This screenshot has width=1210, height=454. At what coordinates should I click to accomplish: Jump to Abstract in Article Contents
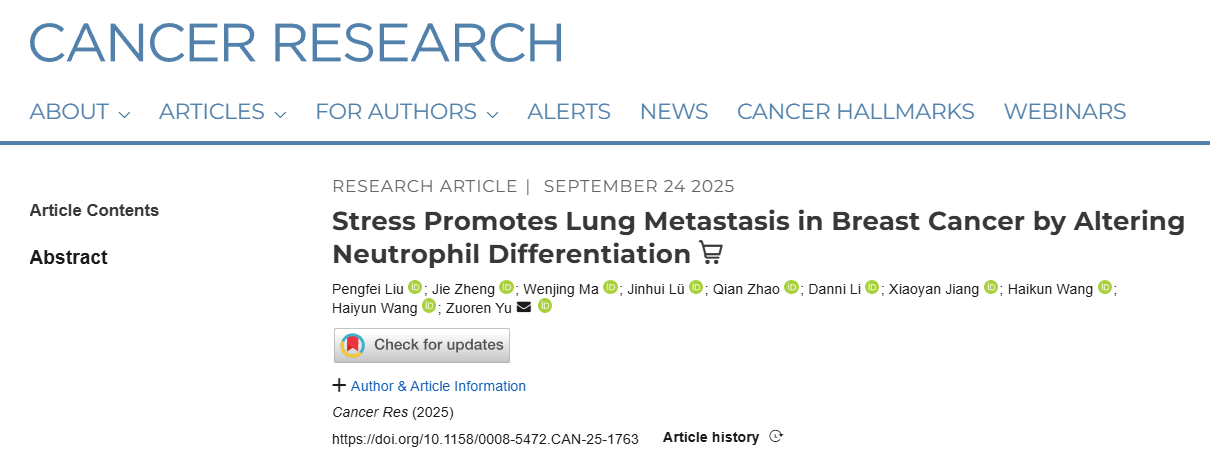pyautogui.click(x=68, y=257)
